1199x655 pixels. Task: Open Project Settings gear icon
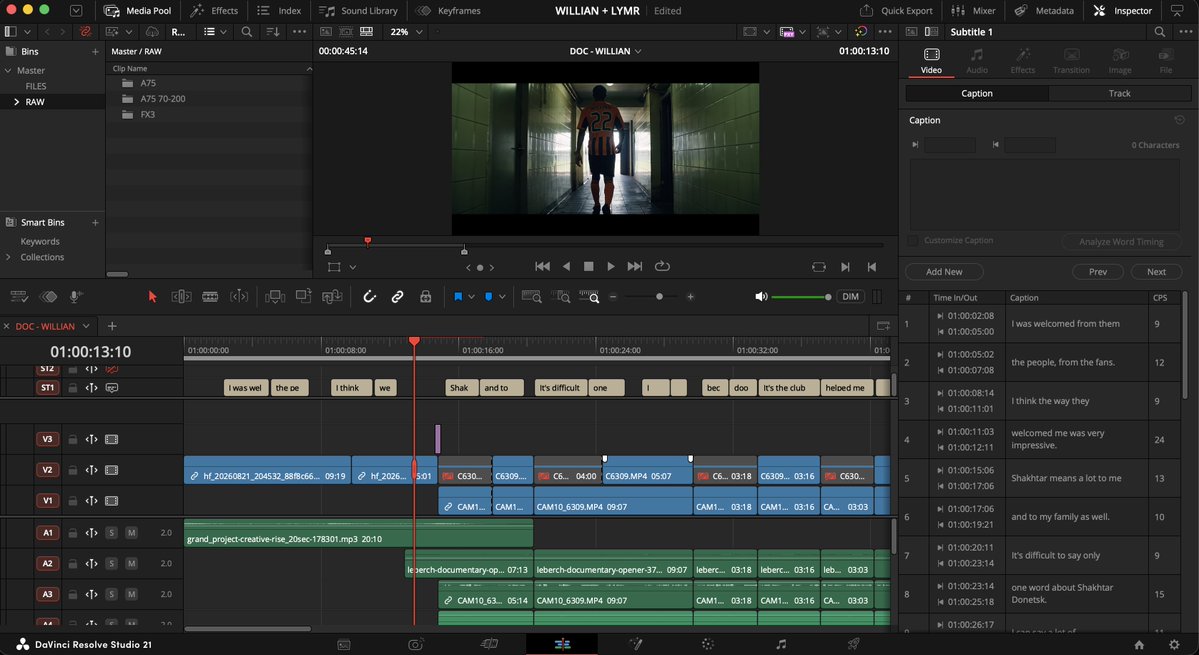pyautogui.click(x=1174, y=644)
